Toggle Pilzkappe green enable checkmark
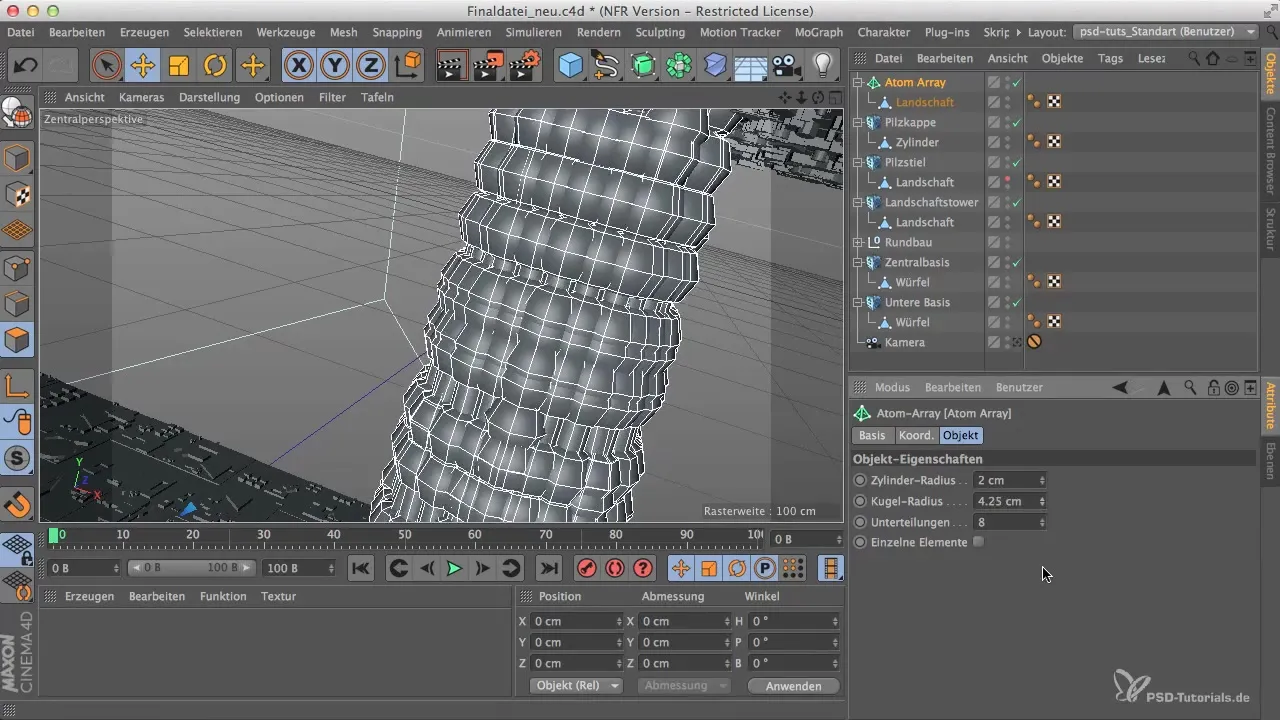The image size is (1280, 720). pos(1016,122)
